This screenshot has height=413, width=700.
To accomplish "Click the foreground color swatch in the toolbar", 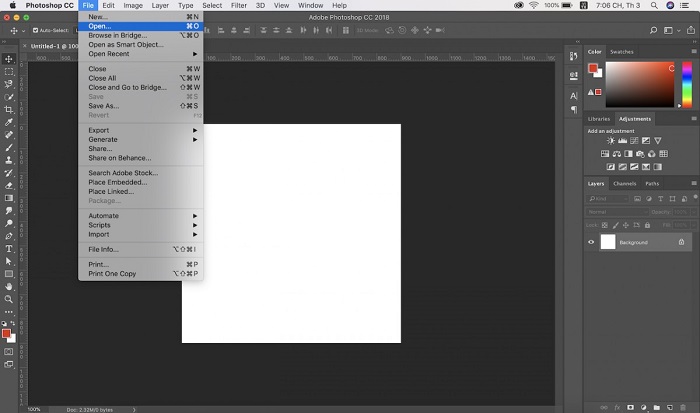I will [7, 332].
